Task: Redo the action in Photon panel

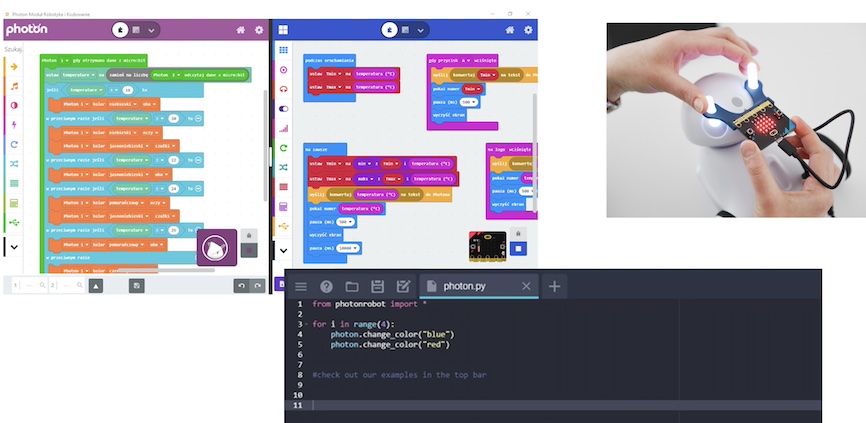Action: 257,285
